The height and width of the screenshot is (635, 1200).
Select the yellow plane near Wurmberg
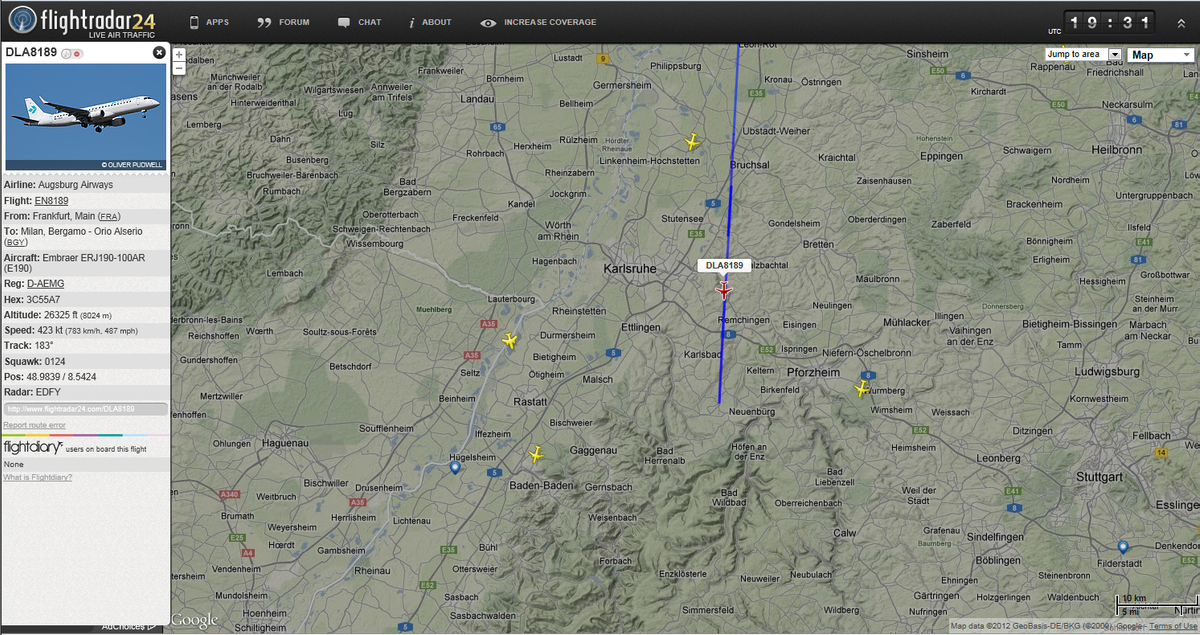tap(862, 388)
